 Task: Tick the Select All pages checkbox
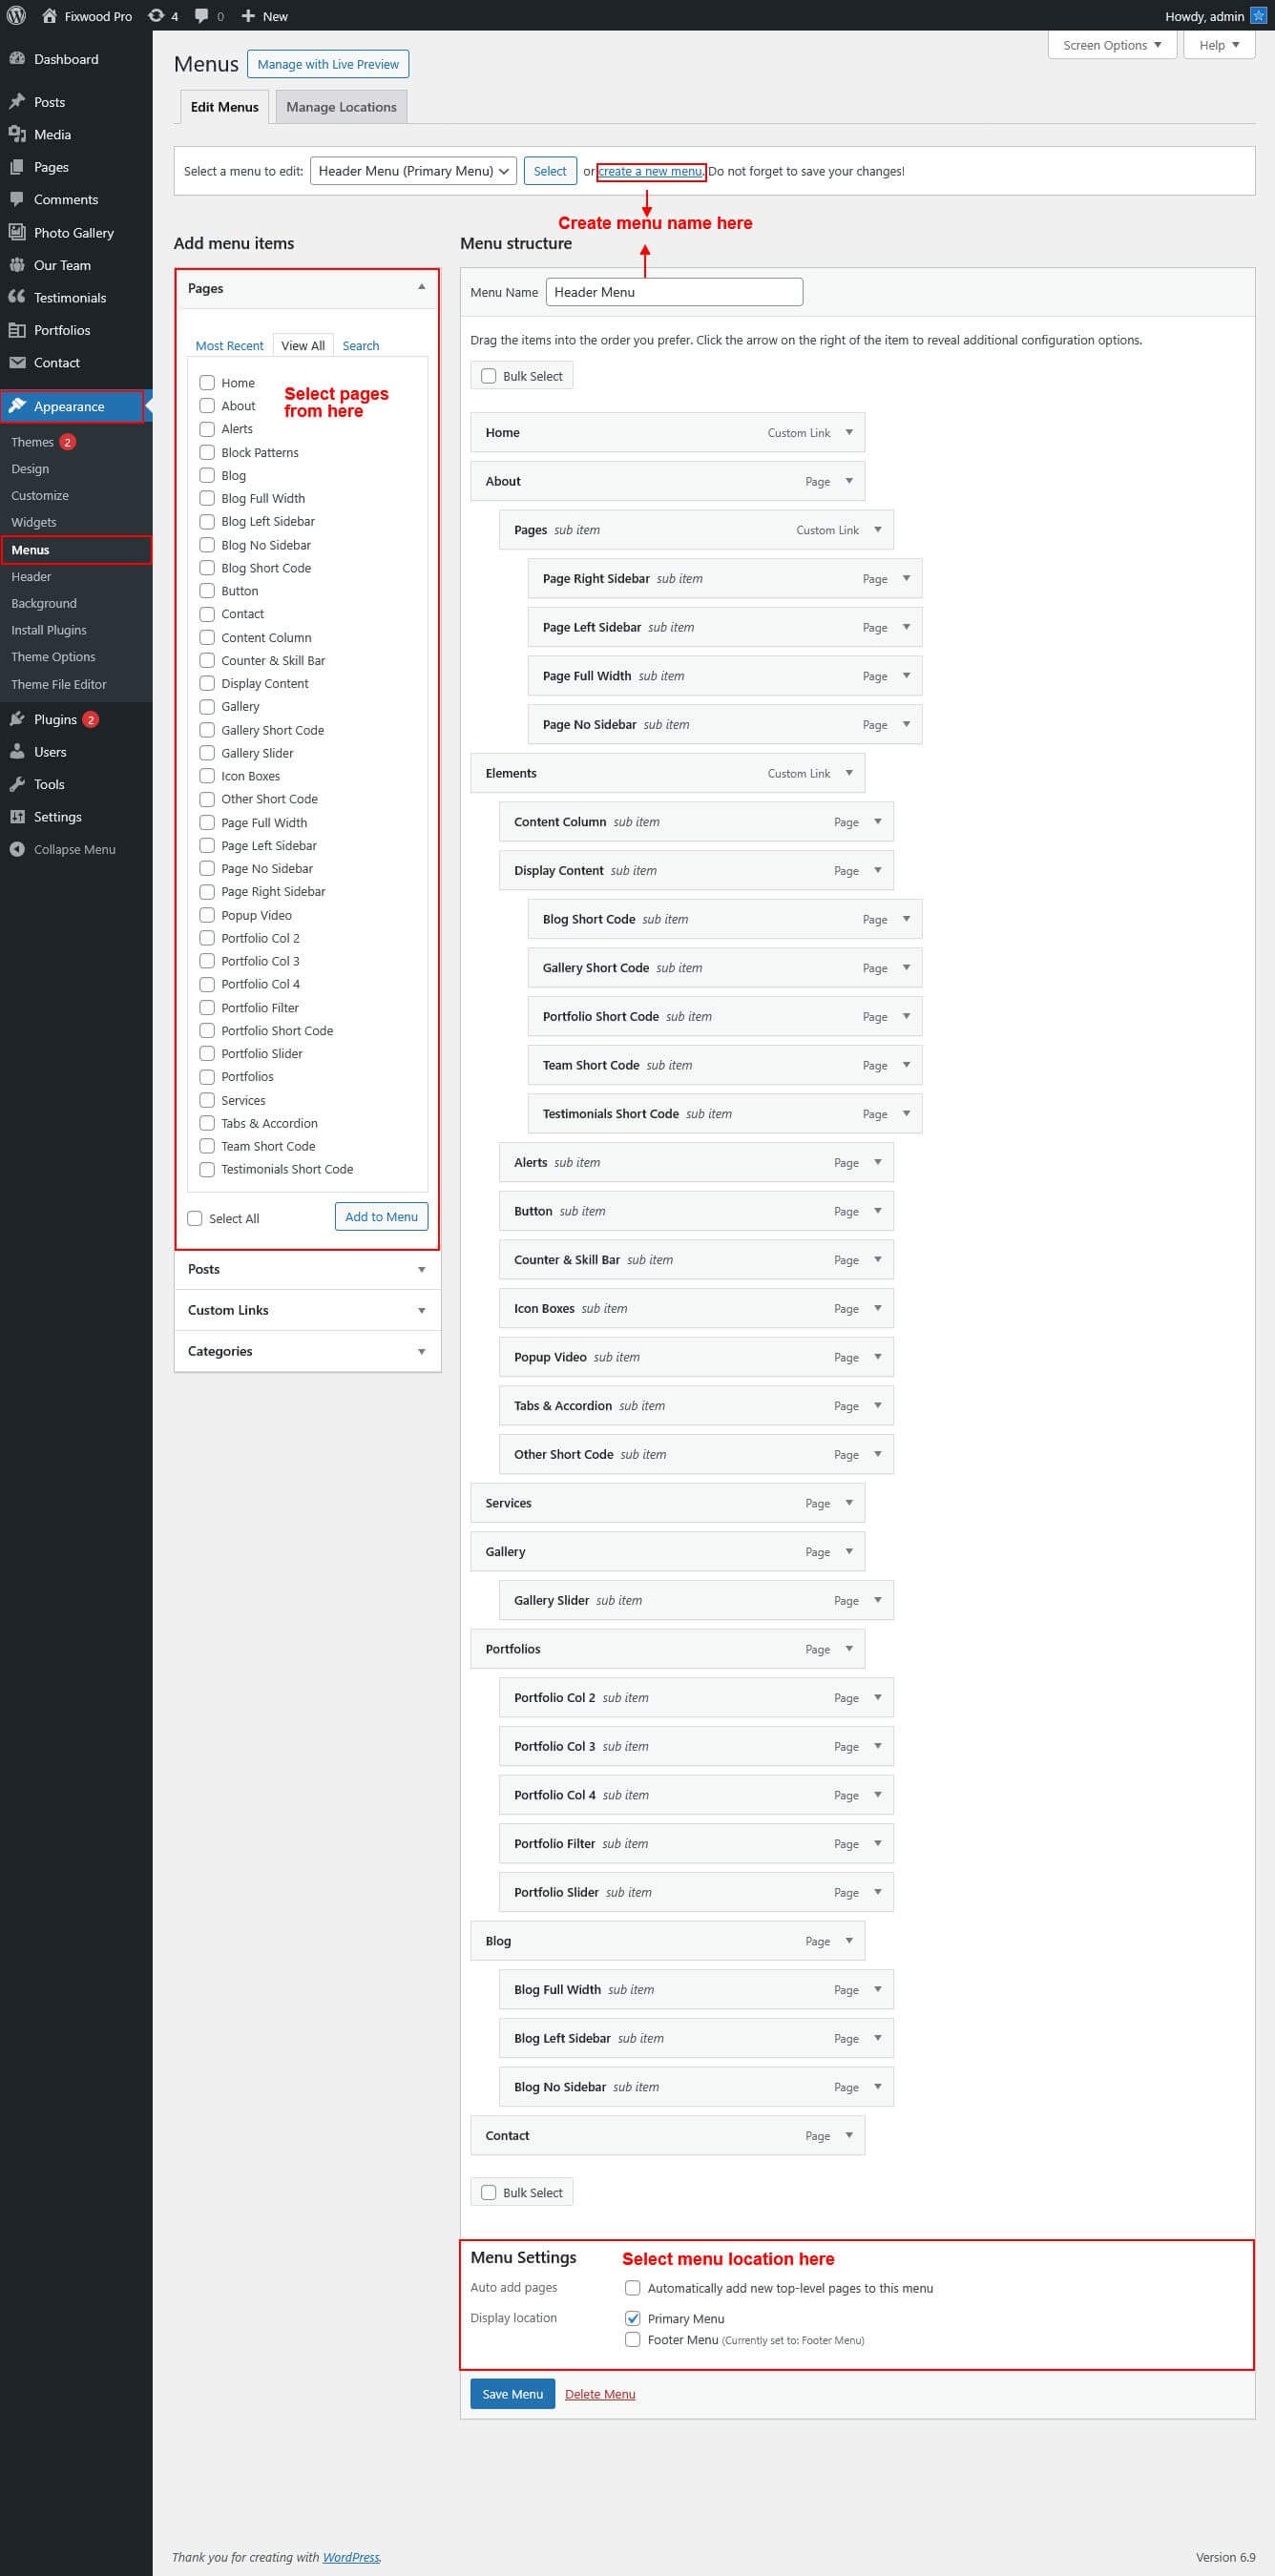195,1218
